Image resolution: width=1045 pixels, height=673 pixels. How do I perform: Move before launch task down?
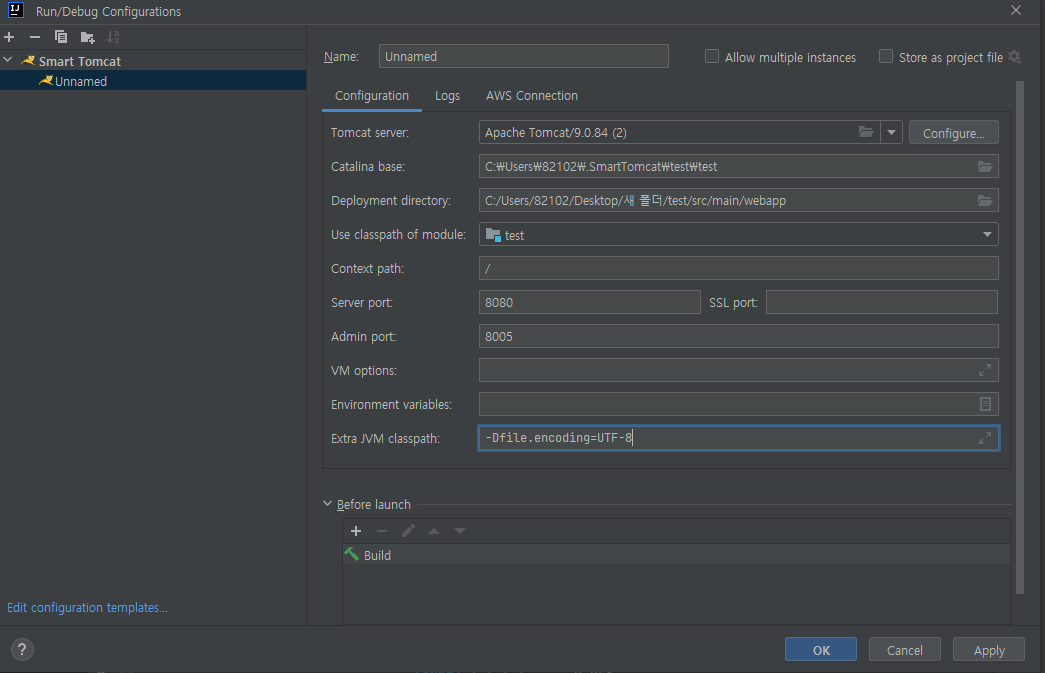(460, 531)
